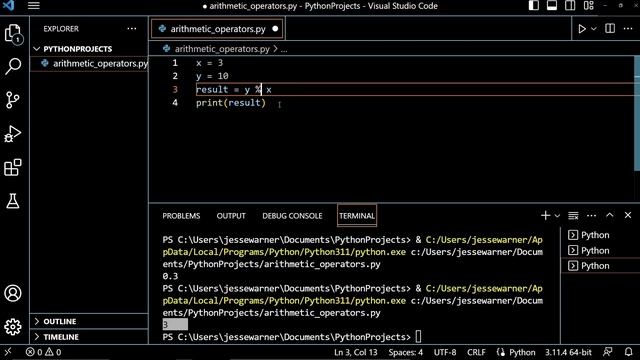Open Customize Layout icon in title bar
The image size is (640, 360).
[x=589, y=6]
